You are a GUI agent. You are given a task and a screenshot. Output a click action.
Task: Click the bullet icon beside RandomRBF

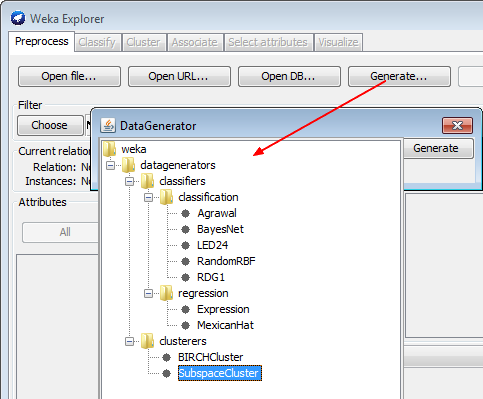[186, 261]
